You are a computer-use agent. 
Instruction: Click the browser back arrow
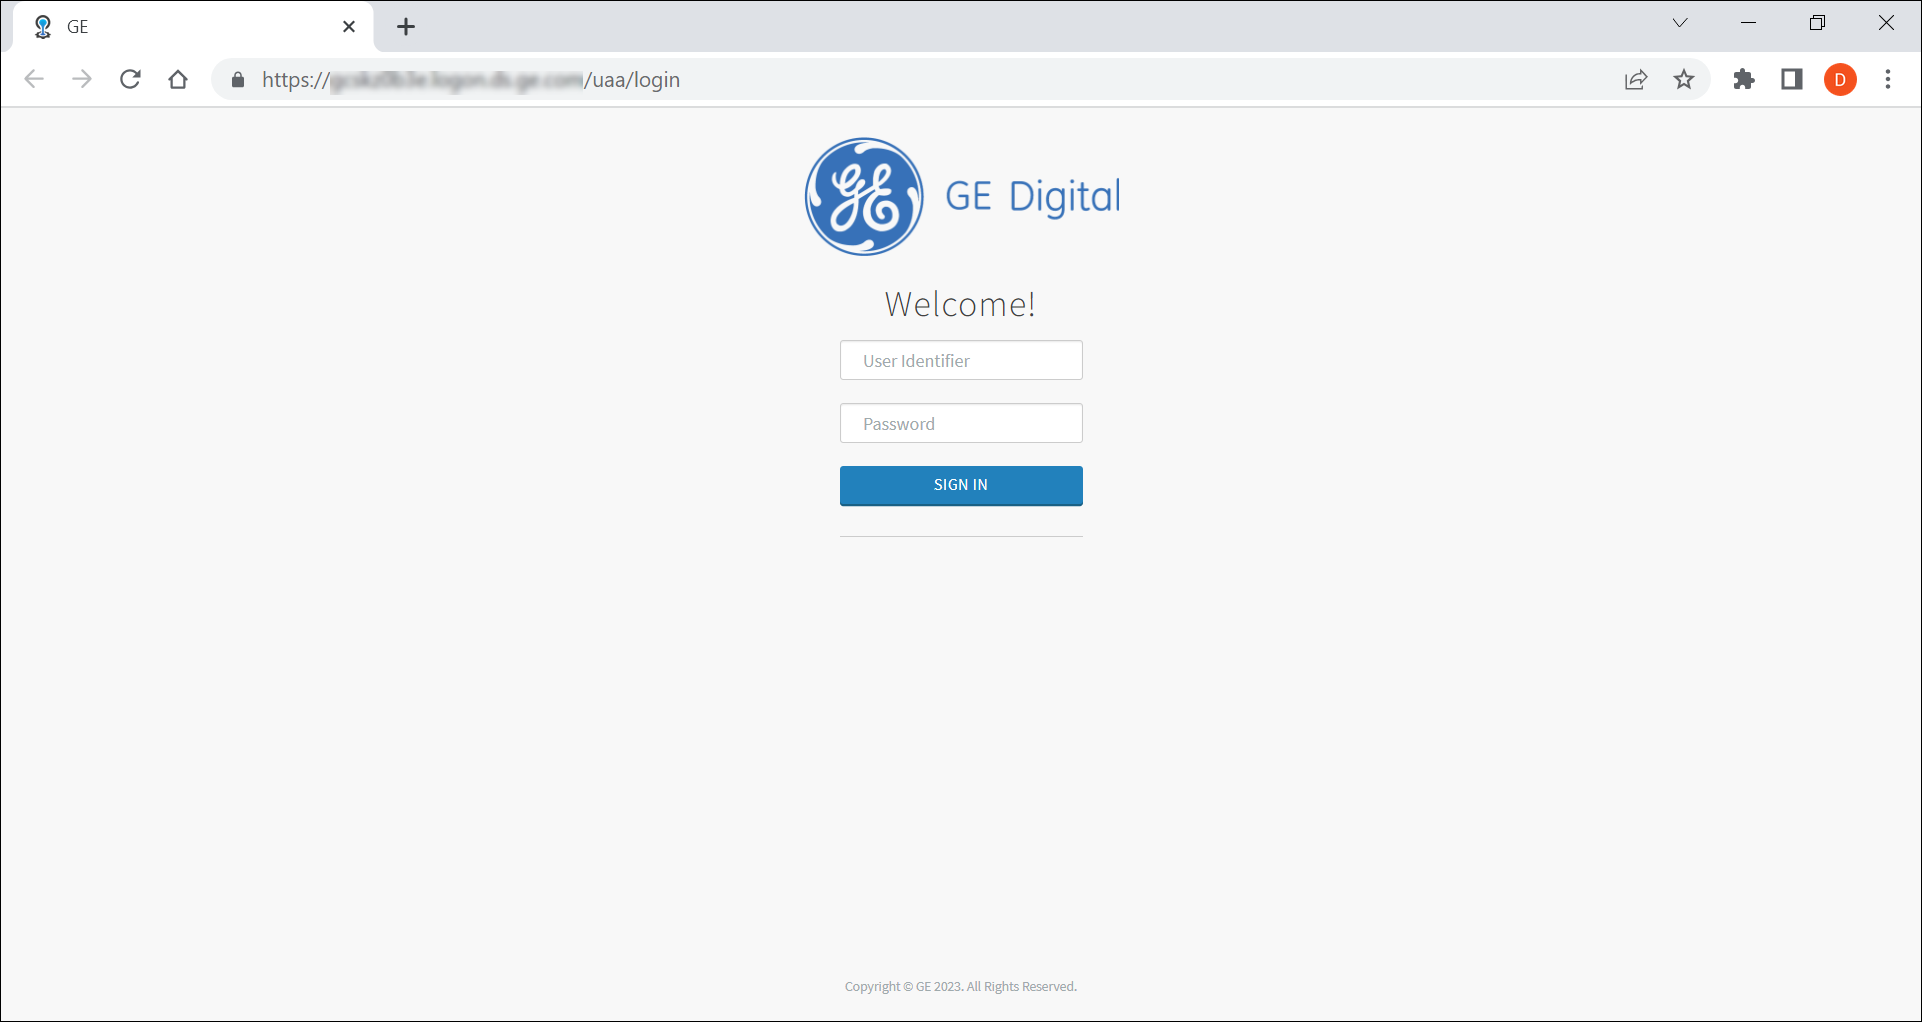(34, 80)
